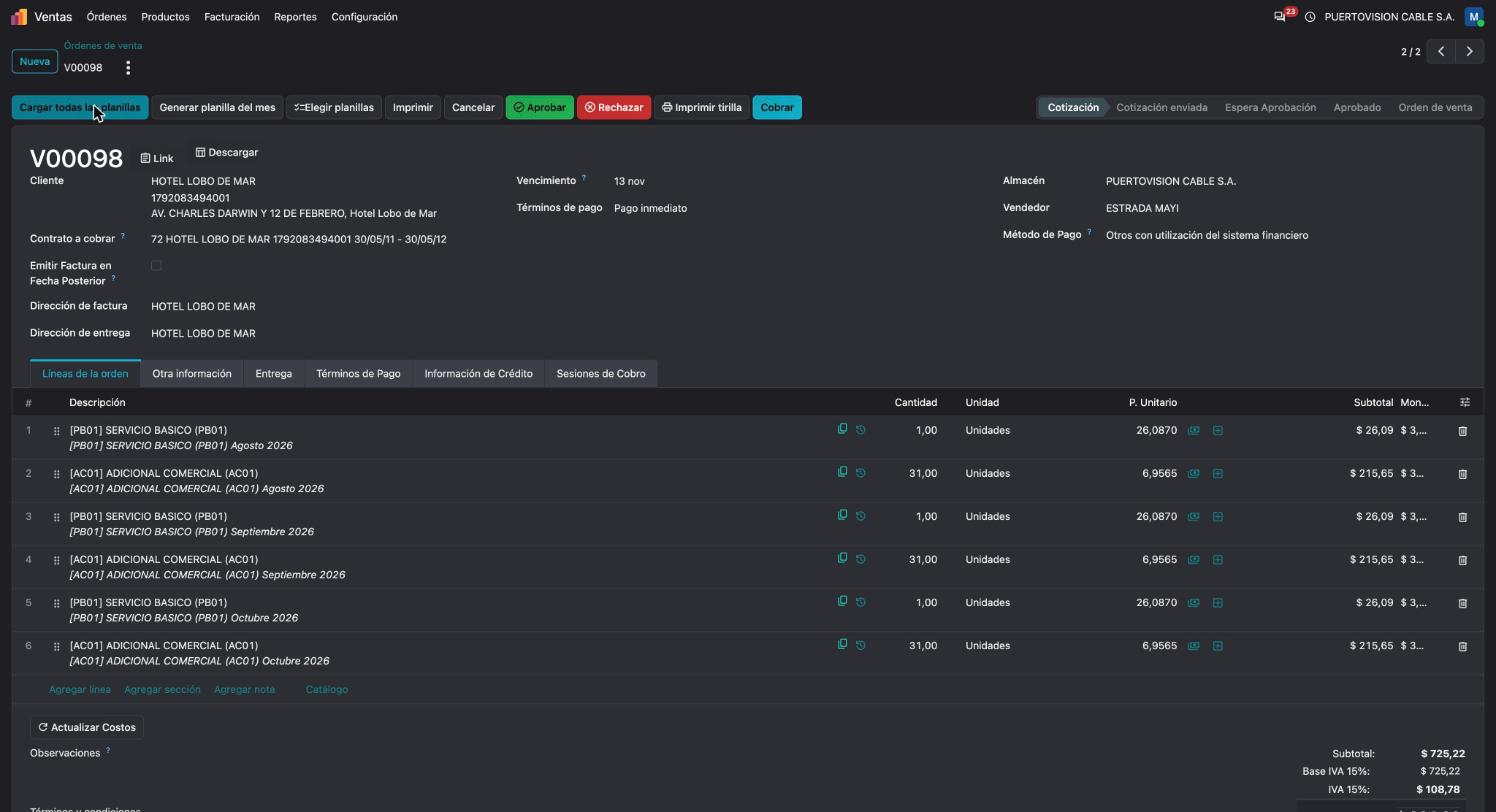Open the company switcher PUERTOVISION CABLE S.A.
The image size is (1496, 812).
pyautogui.click(x=1389, y=17)
